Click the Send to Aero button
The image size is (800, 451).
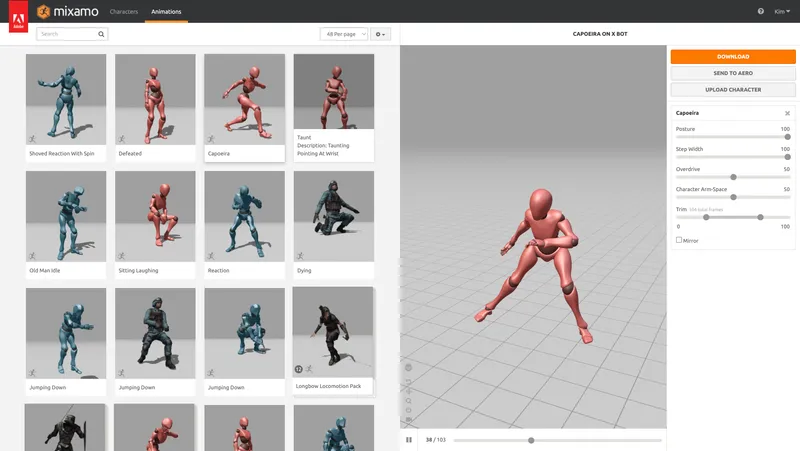coord(733,73)
